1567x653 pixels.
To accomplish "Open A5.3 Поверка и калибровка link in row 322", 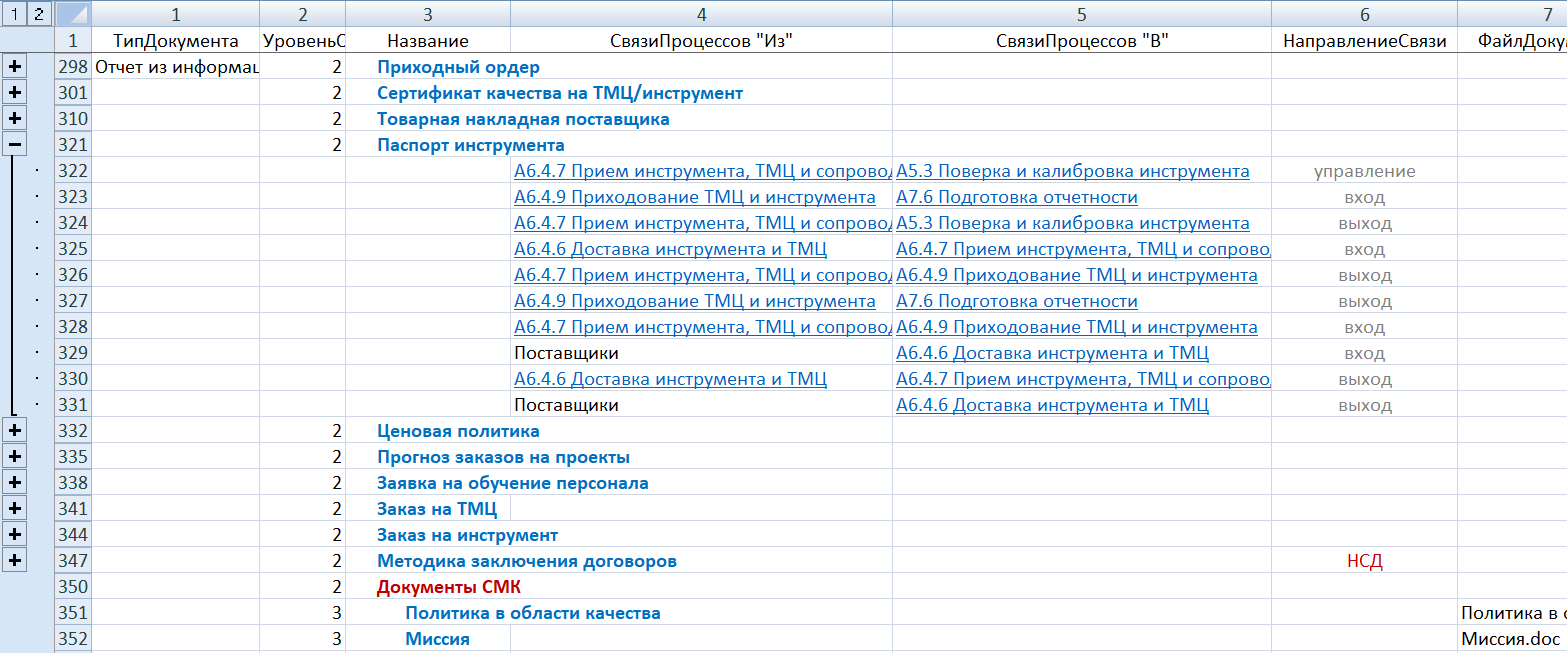I will click(x=1072, y=171).
